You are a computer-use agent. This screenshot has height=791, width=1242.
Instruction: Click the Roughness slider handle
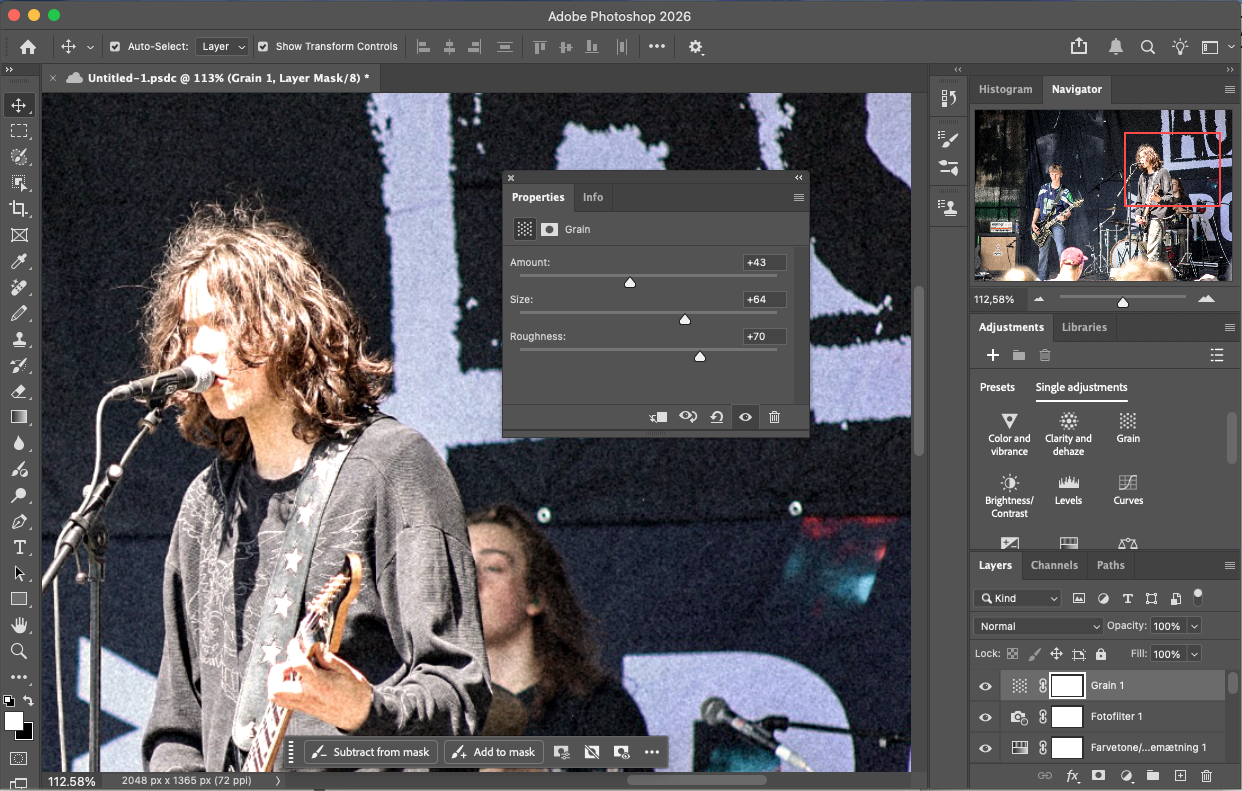pyautogui.click(x=700, y=356)
